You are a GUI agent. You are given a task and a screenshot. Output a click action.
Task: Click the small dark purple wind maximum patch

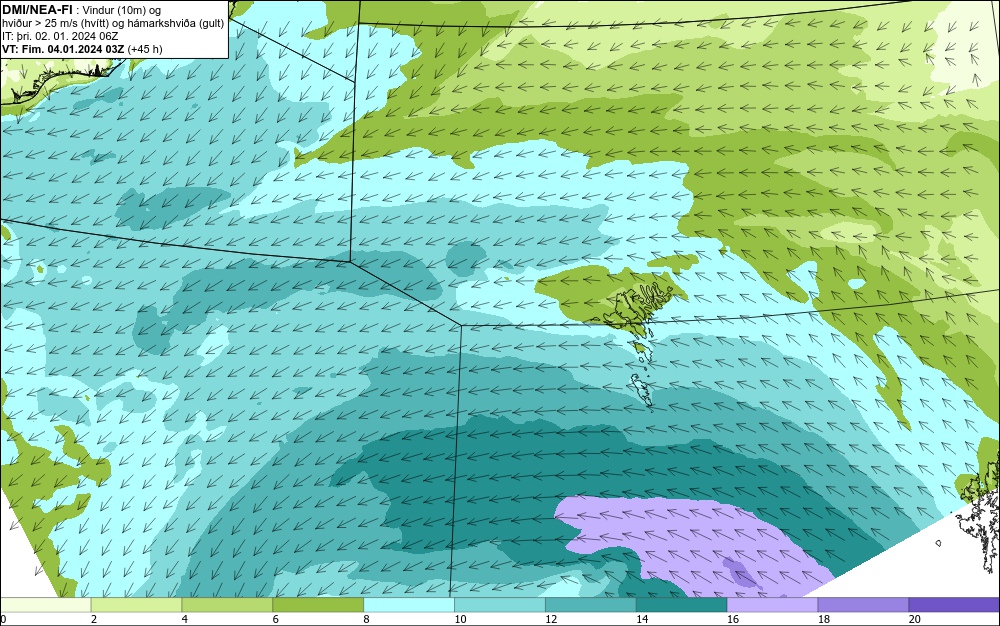740,572
